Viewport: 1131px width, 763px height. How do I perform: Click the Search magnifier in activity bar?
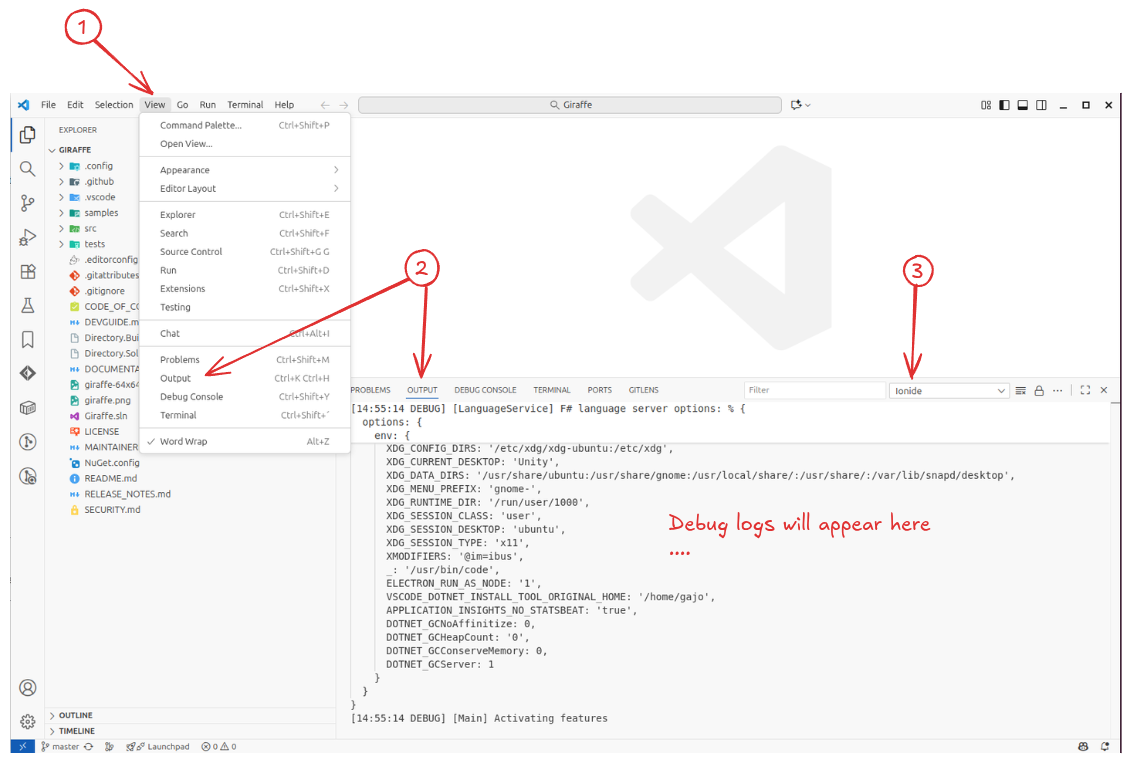click(28, 169)
